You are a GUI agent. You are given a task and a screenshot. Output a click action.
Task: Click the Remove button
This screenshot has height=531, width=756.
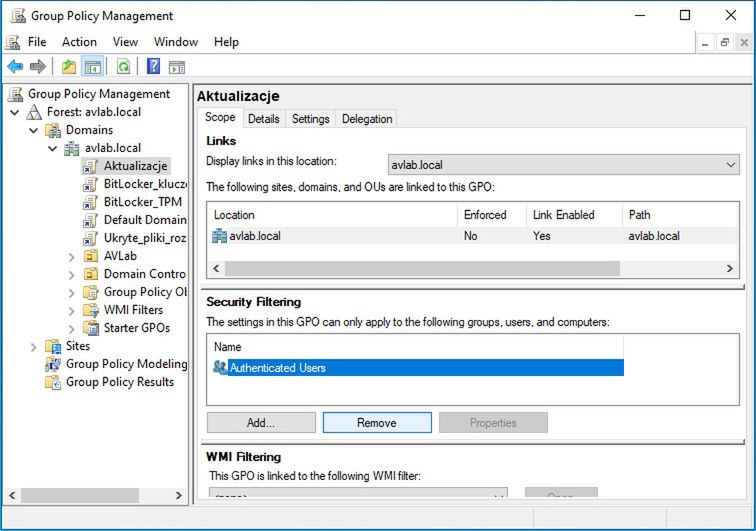[377, 423]
